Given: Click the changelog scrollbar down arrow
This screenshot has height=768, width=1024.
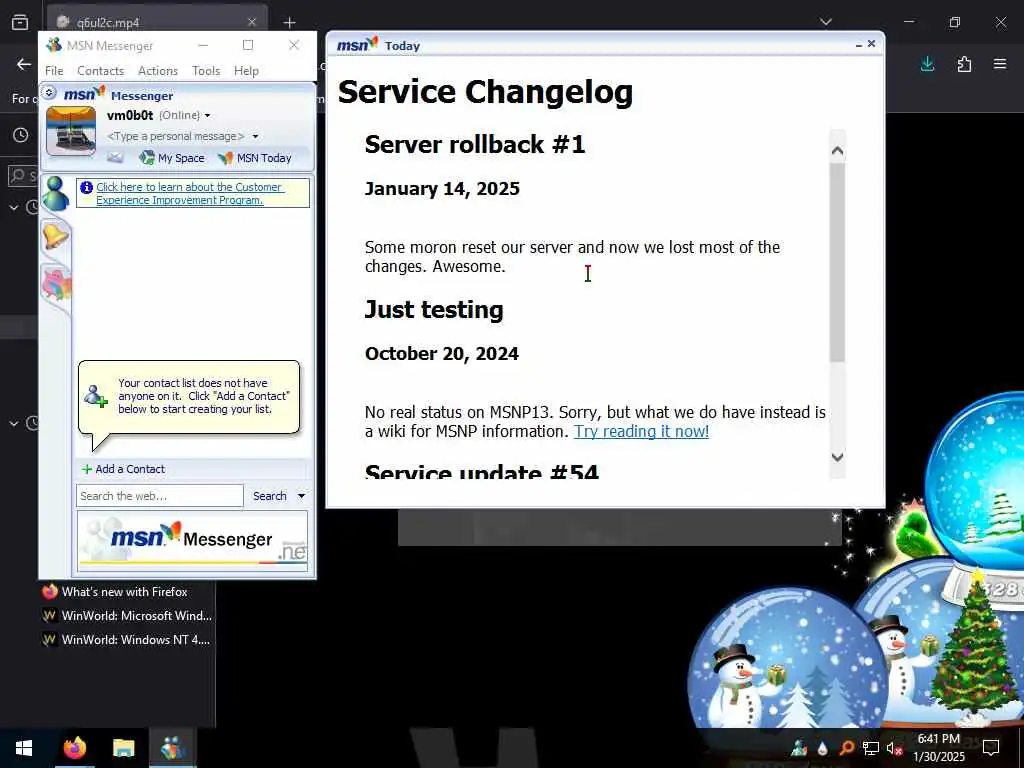Looking at the screenshot, I should click(x=837, y=457).
